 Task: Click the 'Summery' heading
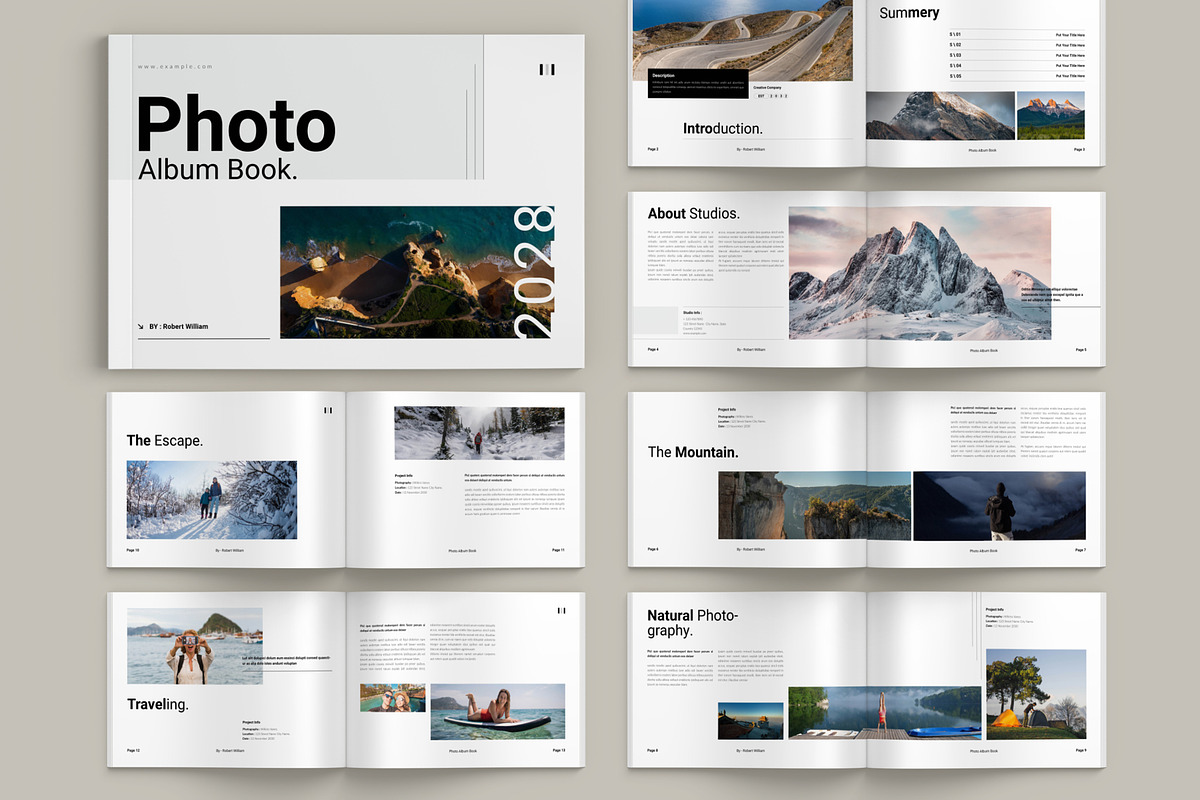tap(909, 13)
